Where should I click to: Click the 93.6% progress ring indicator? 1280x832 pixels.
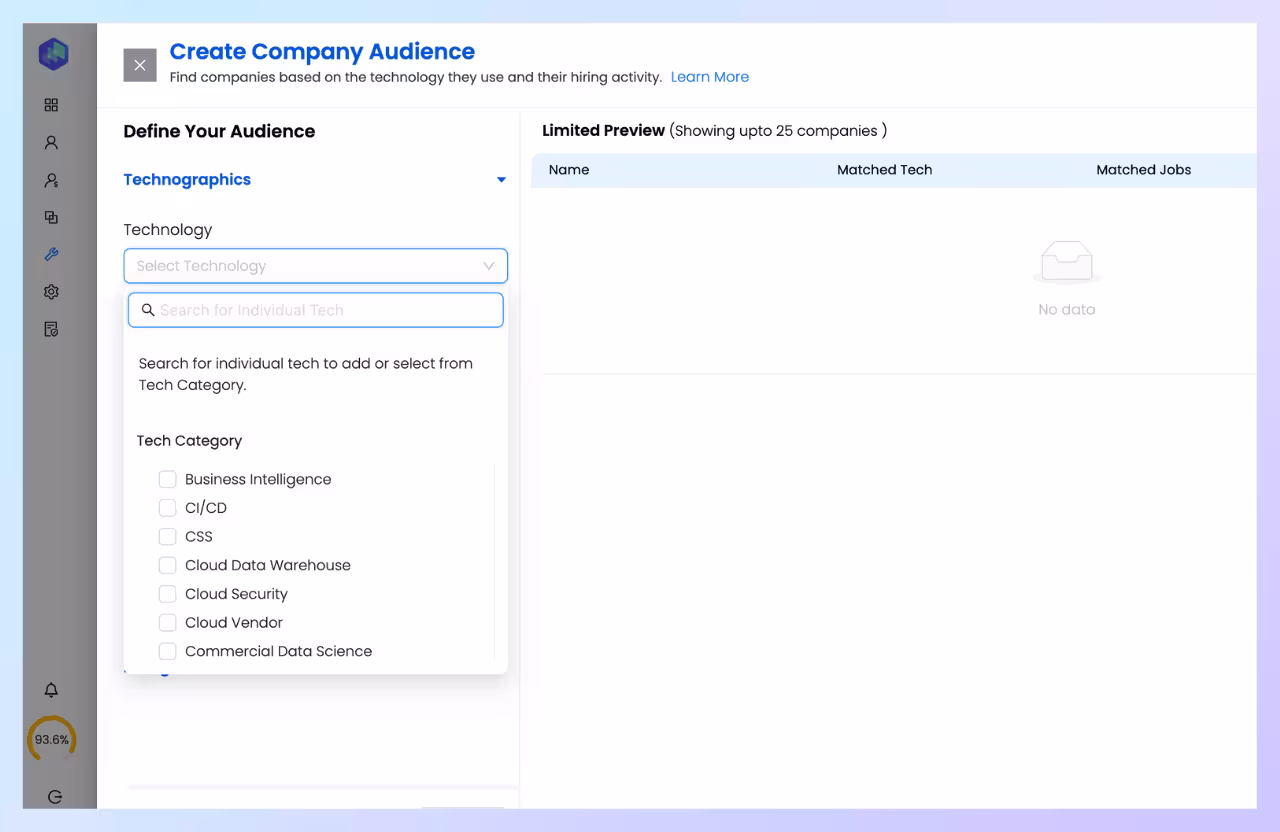(x=51, y=739)
